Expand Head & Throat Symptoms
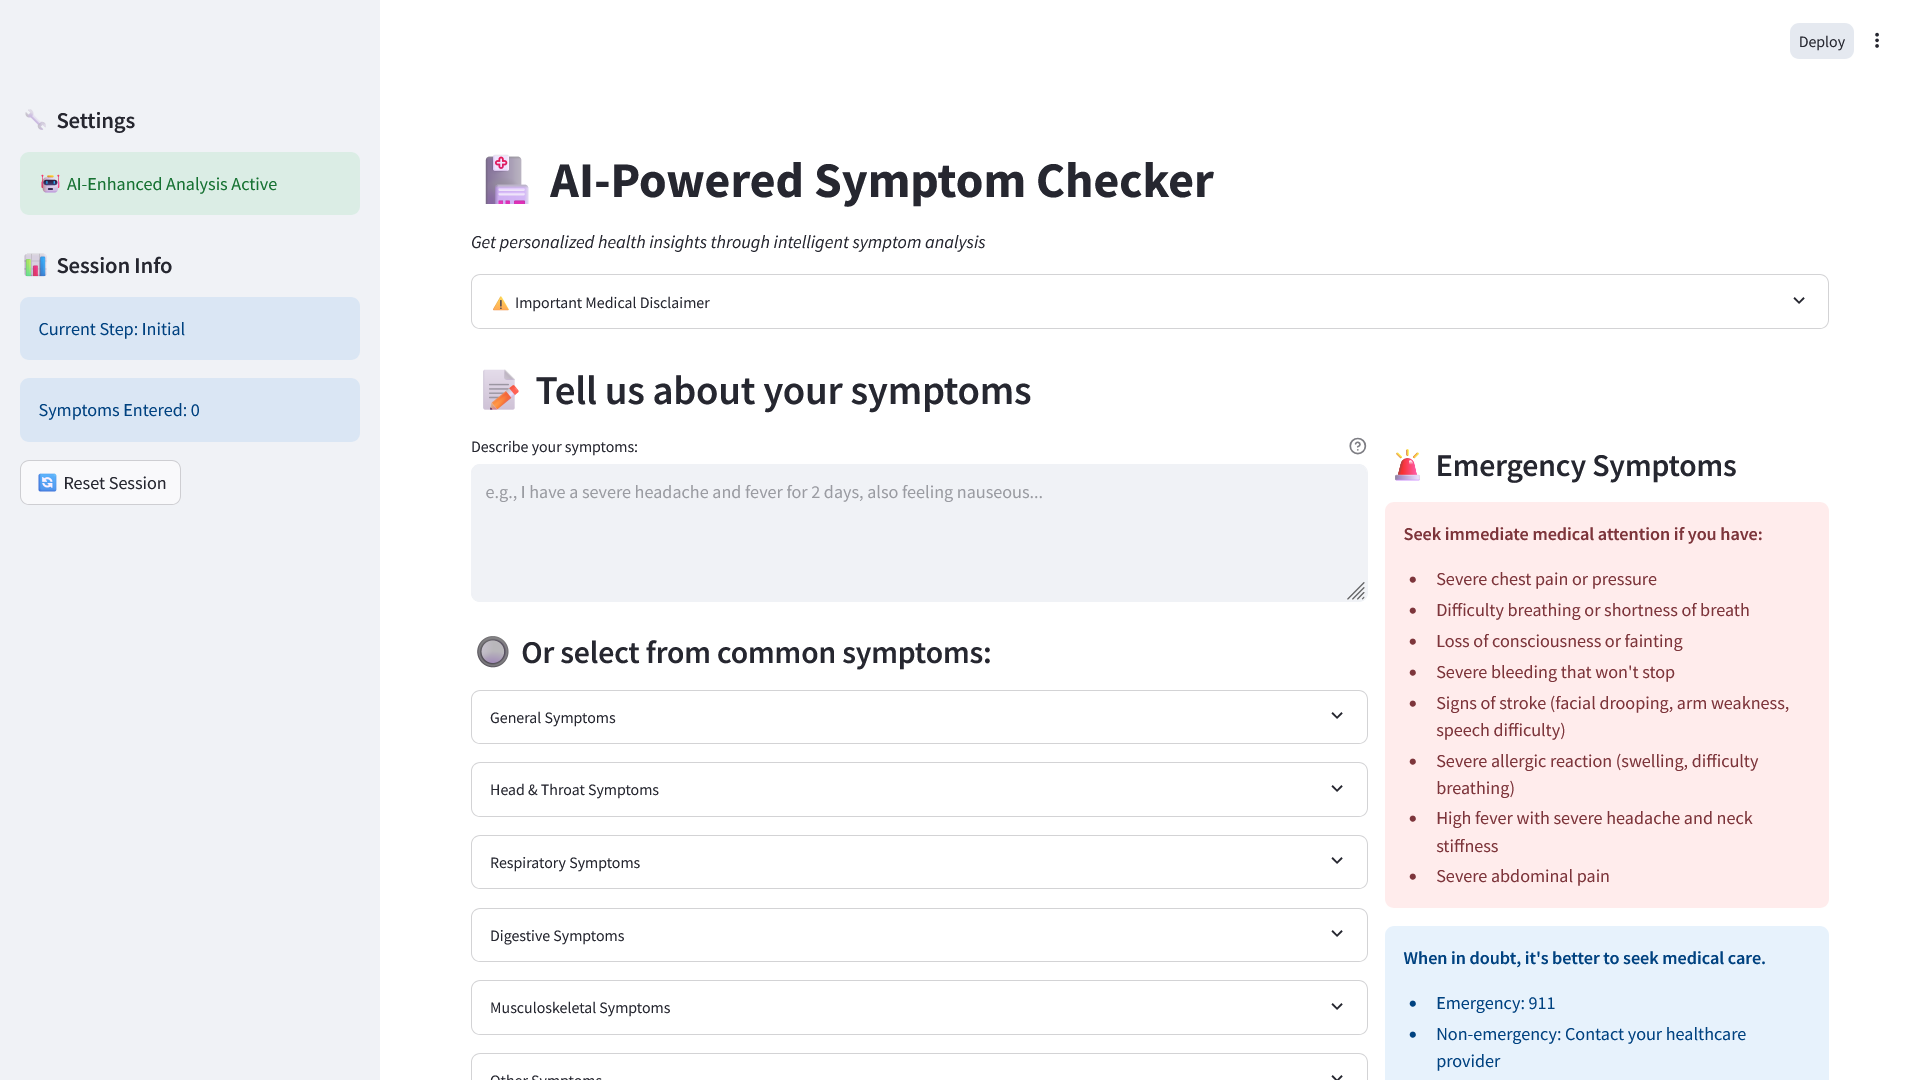 [918, 790]
